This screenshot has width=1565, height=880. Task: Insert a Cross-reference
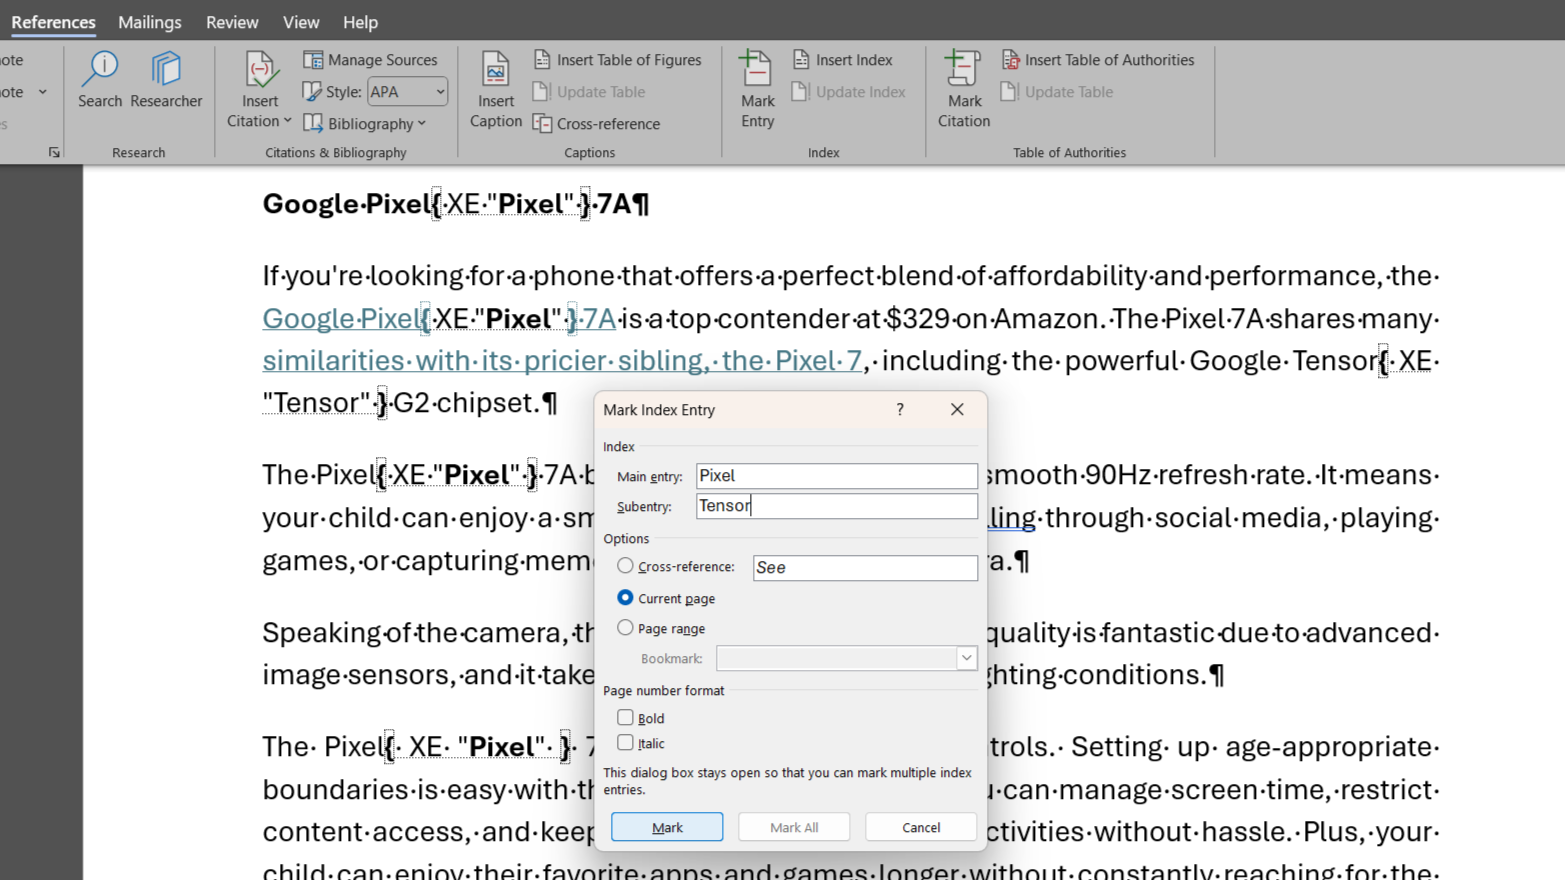click(597, 124)
